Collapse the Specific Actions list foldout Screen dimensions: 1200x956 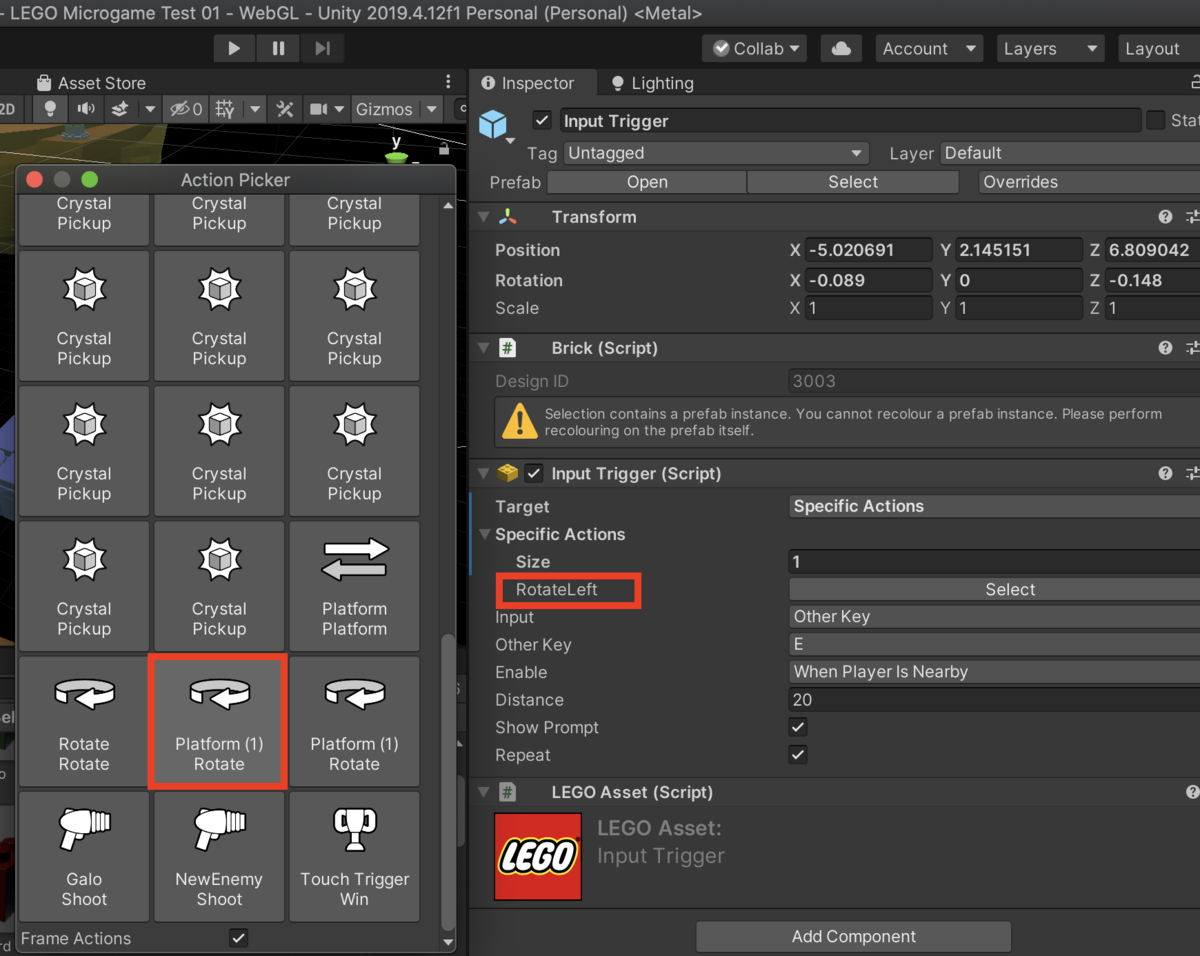coord(485,534)
